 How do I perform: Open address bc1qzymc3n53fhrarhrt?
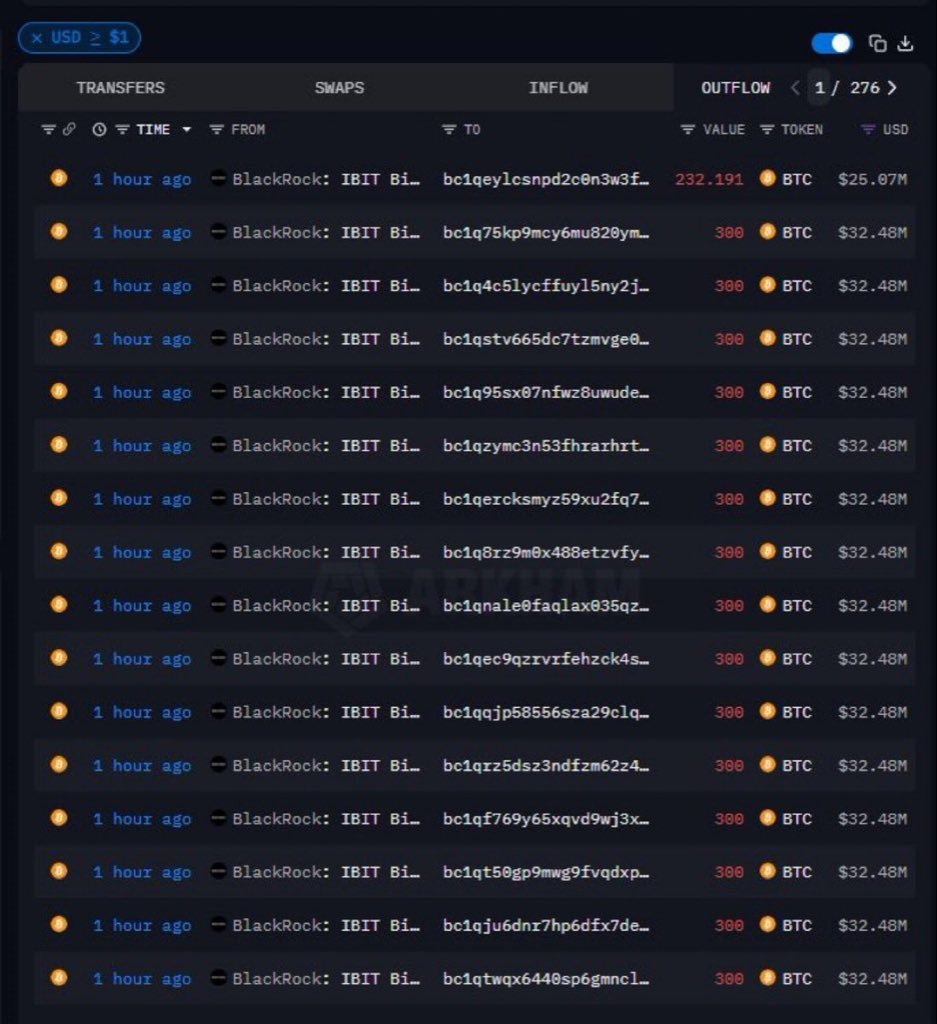point(546,445)
